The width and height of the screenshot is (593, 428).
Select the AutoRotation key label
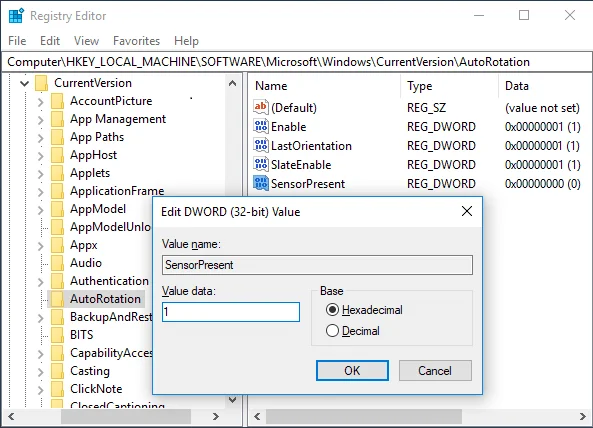click(105, 299)
